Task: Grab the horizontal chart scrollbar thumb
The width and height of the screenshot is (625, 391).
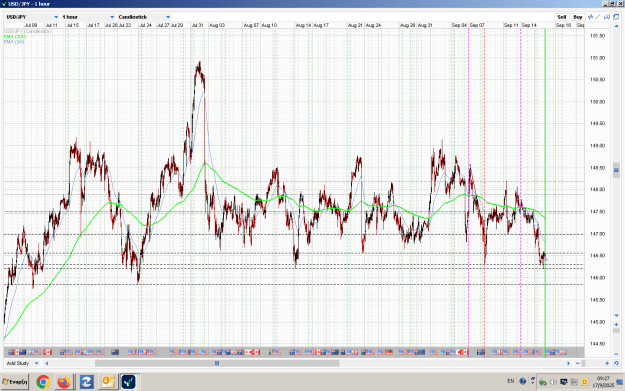Action: (x=217, y=363)
